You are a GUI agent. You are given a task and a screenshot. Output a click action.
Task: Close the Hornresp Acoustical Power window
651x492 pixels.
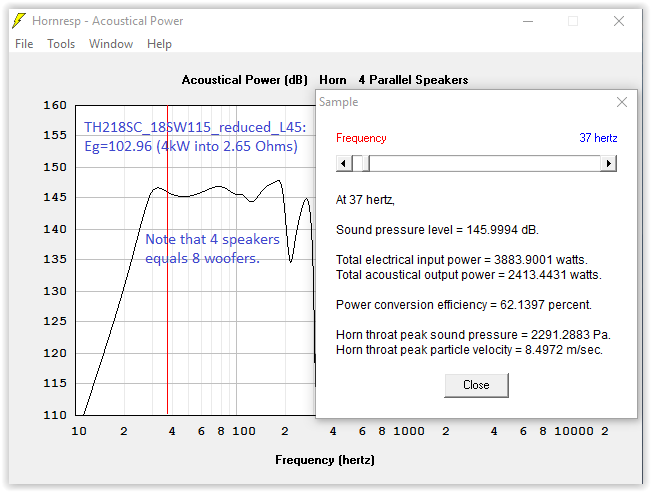point(619,21)
